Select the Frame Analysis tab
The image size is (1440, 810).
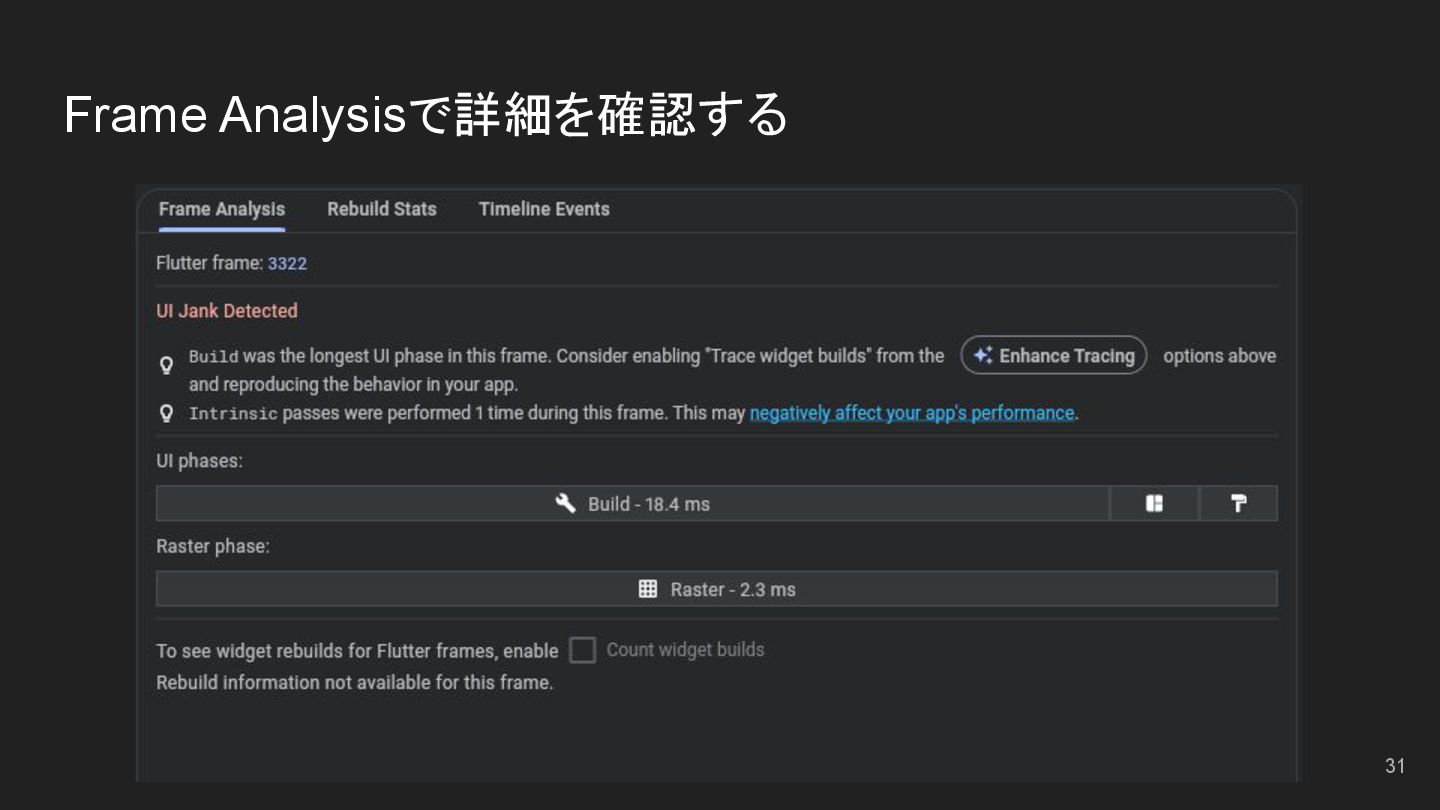click(221, 209)
